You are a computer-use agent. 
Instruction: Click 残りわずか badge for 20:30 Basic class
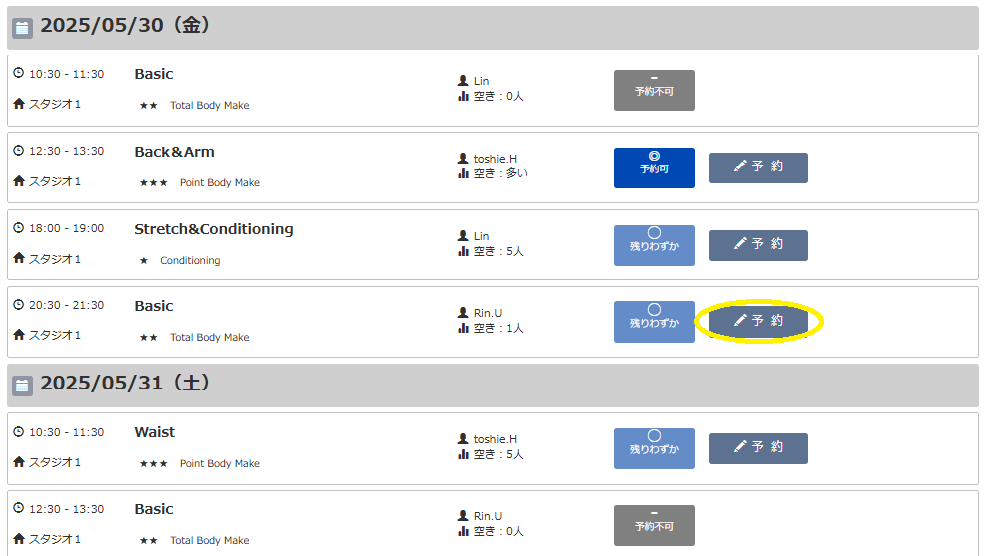tap(654, 322)
